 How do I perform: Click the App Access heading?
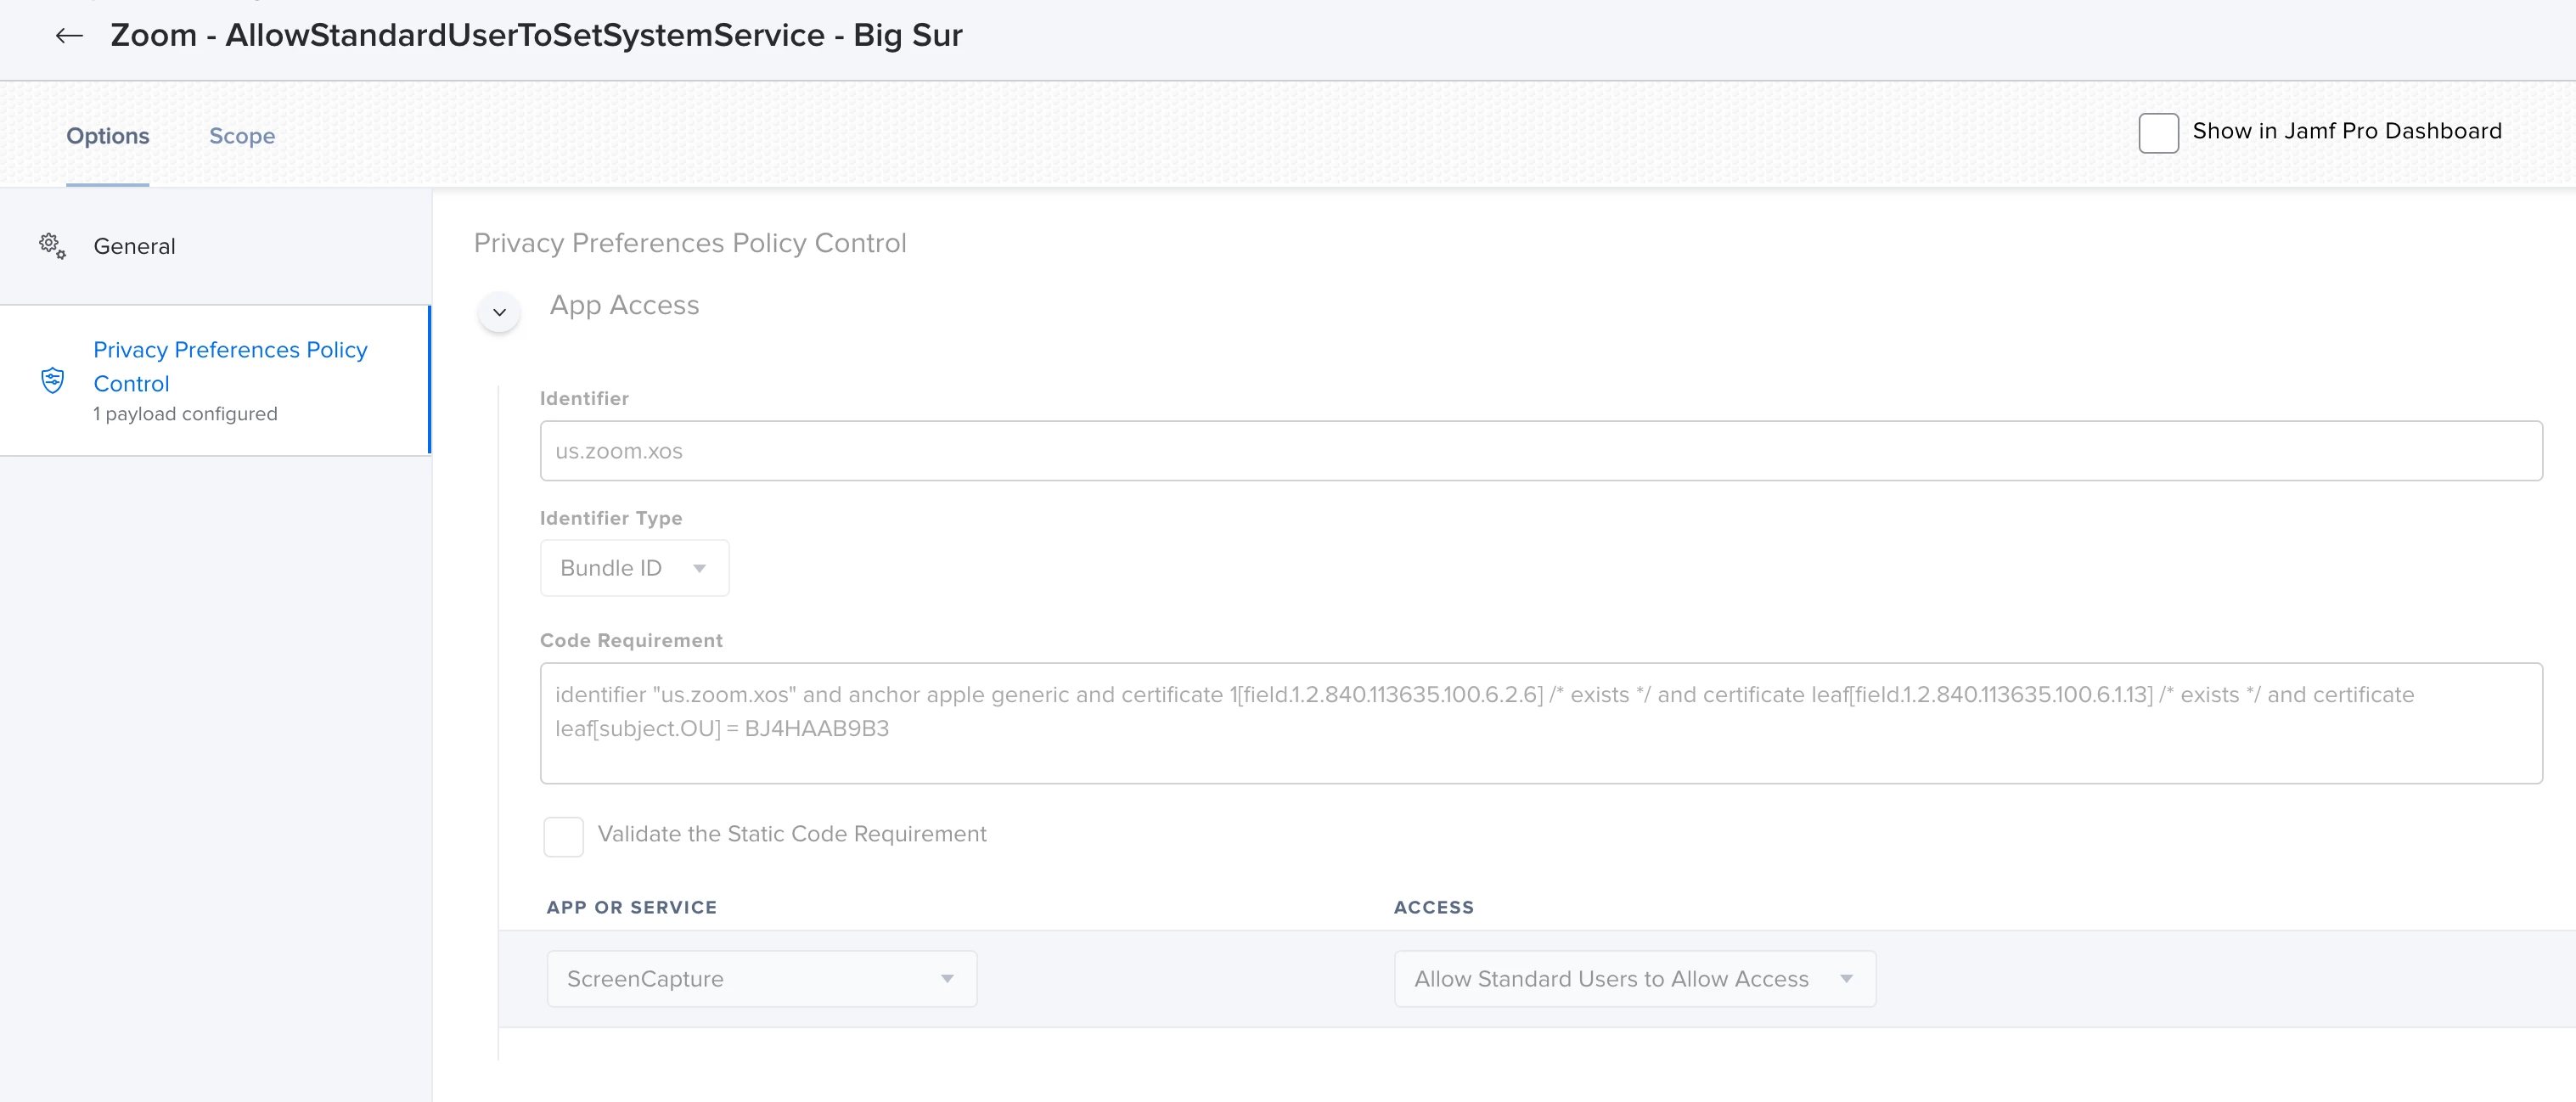click(624, 305)
